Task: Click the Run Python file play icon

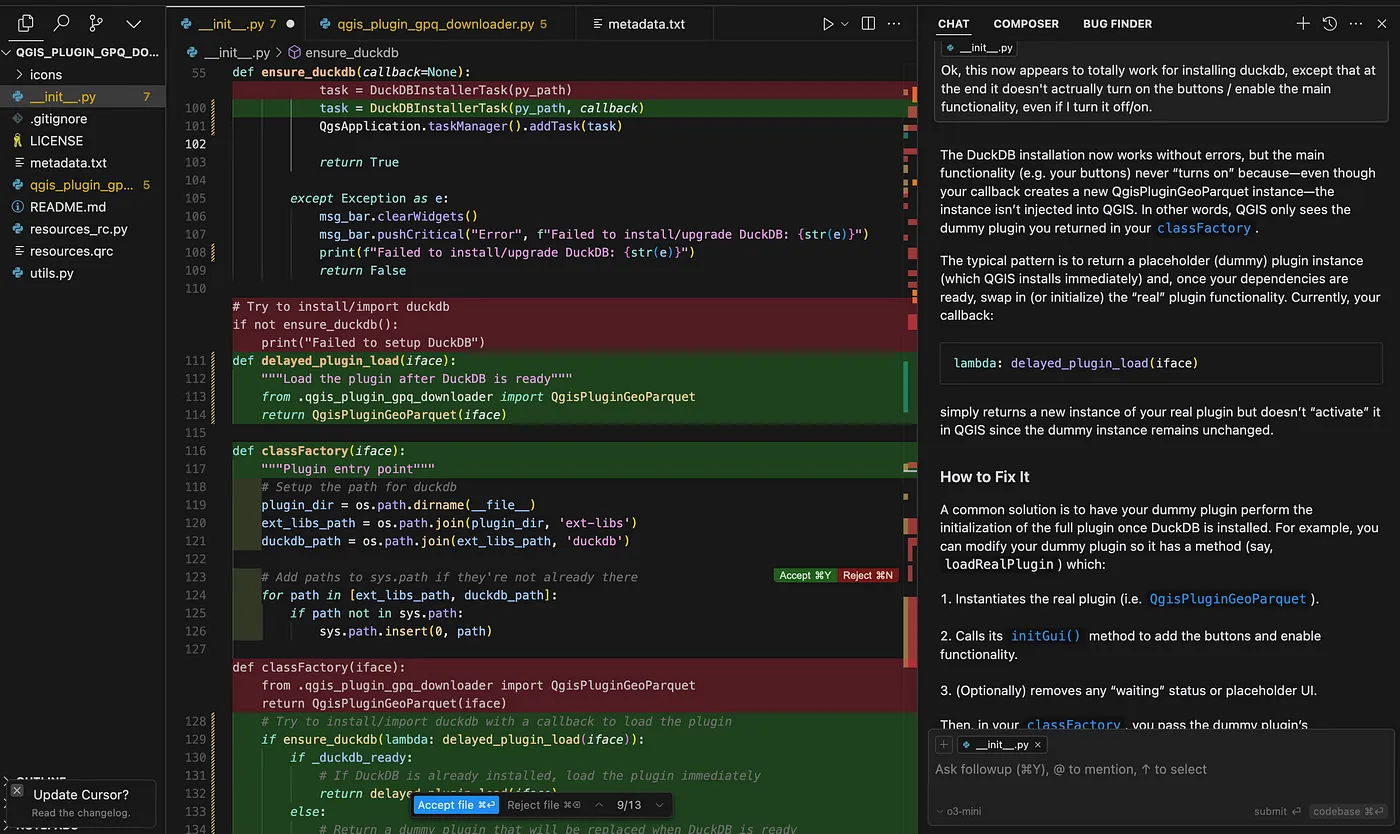Action: 828,24
